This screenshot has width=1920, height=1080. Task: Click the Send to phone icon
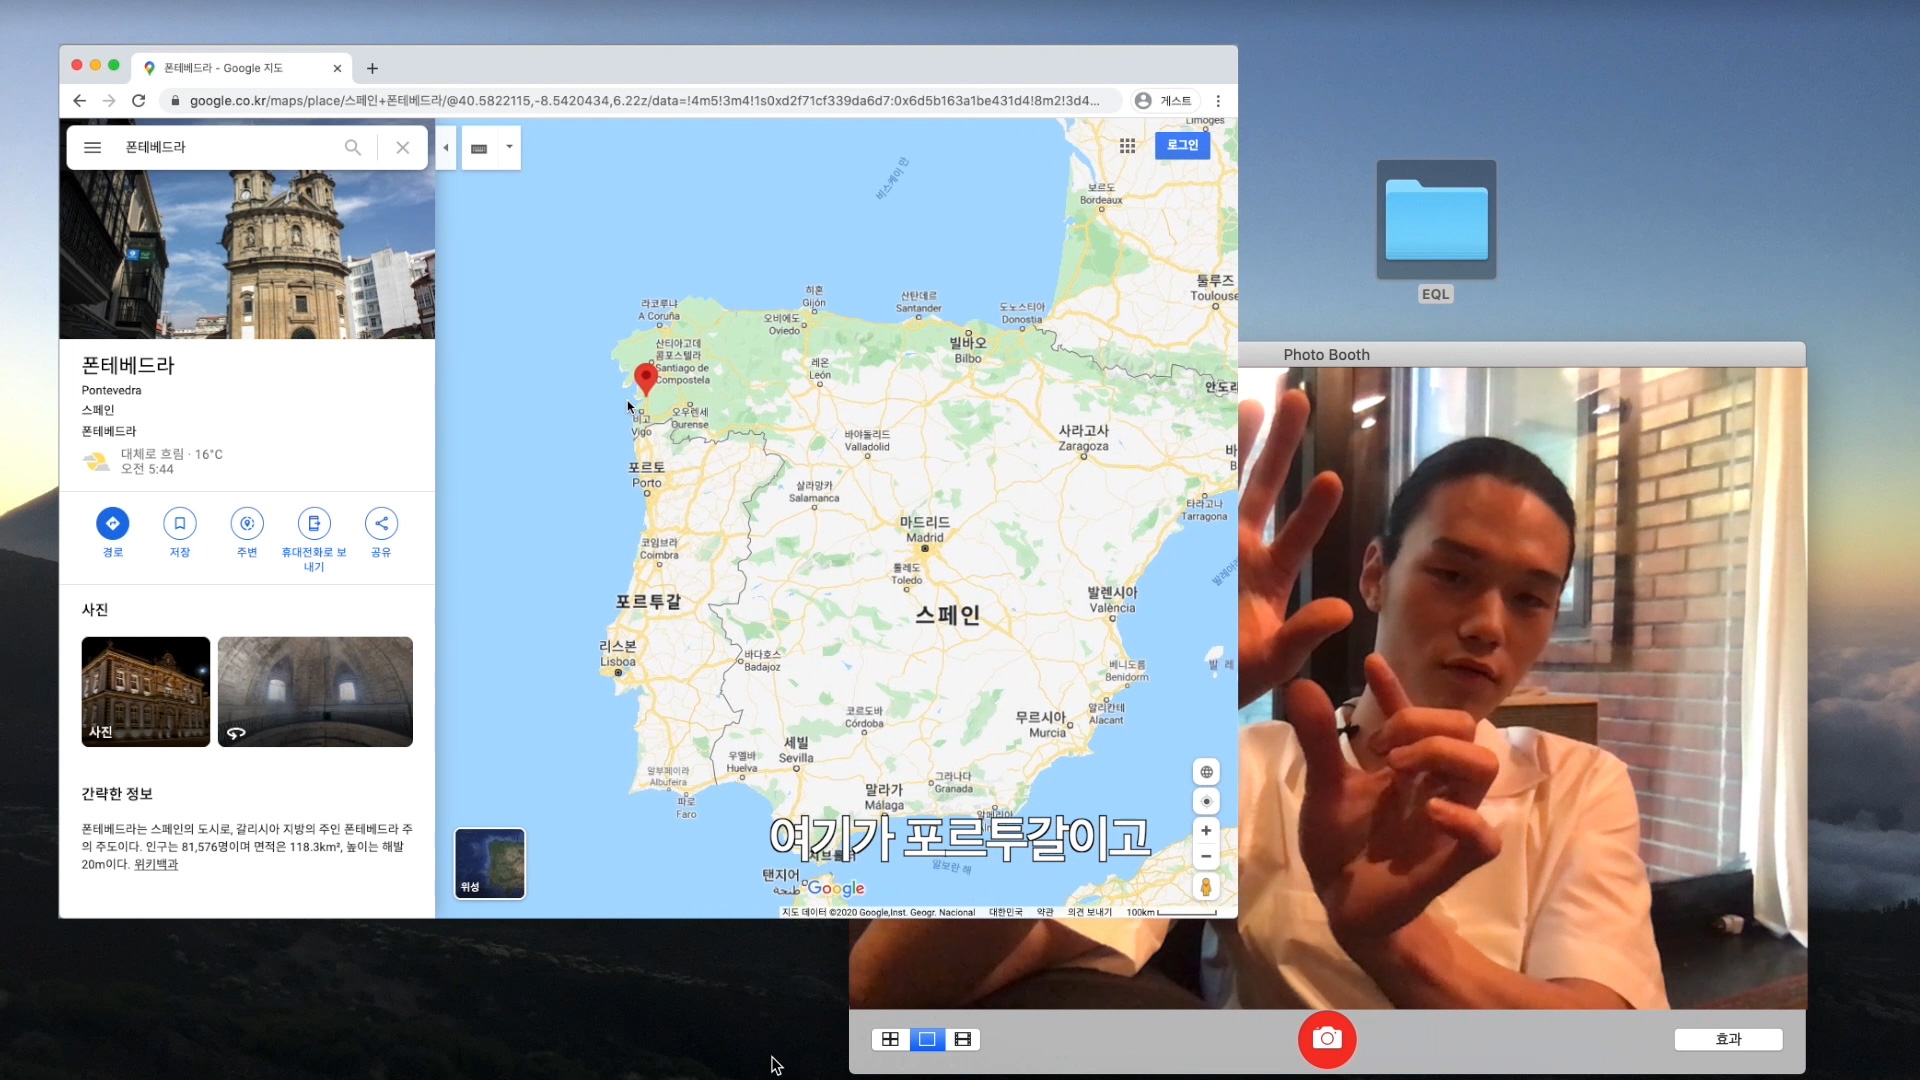(x=314, y=523)
